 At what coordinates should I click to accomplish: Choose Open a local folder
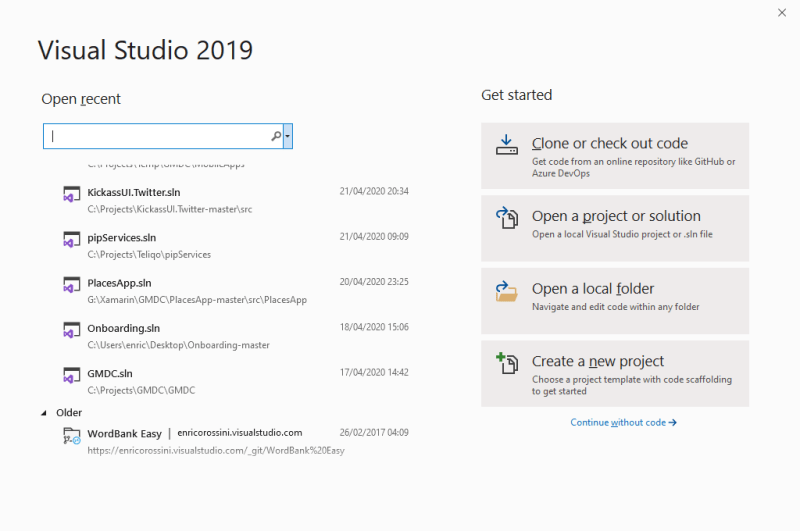(x=615, y=301)
